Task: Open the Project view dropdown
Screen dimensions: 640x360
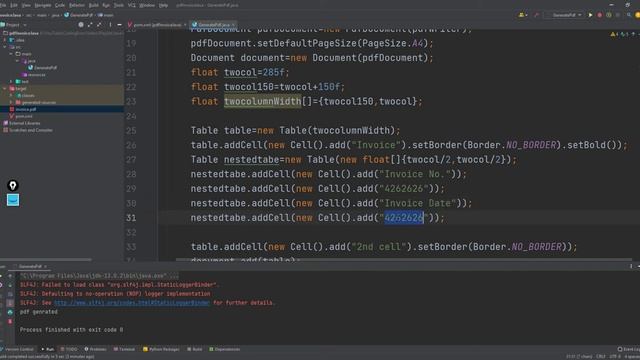Action: pos(14,25)
